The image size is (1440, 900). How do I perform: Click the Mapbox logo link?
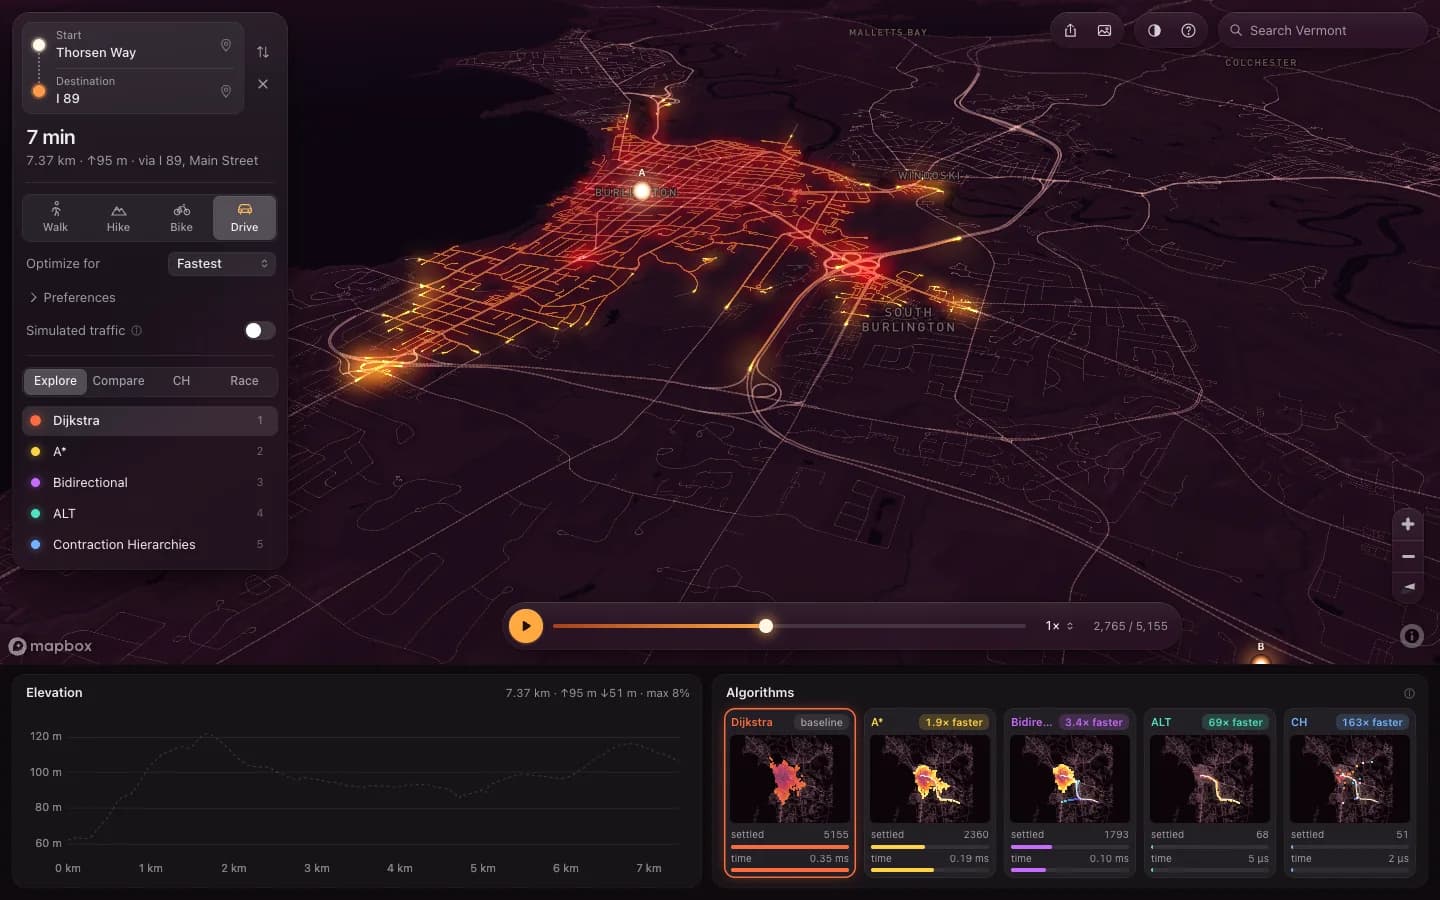pyautogui.click(x=51, y=646)
